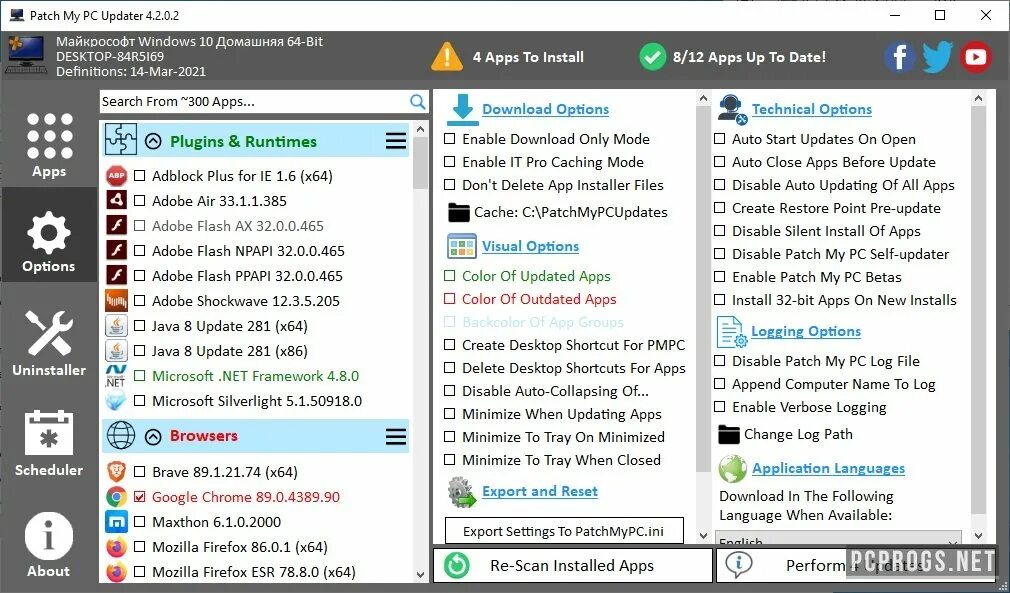This screenshot has width=1010, height=593.
Task: Select Adobe Air 33.1.1.385 checkbox
Action: [x=139, y=201]
